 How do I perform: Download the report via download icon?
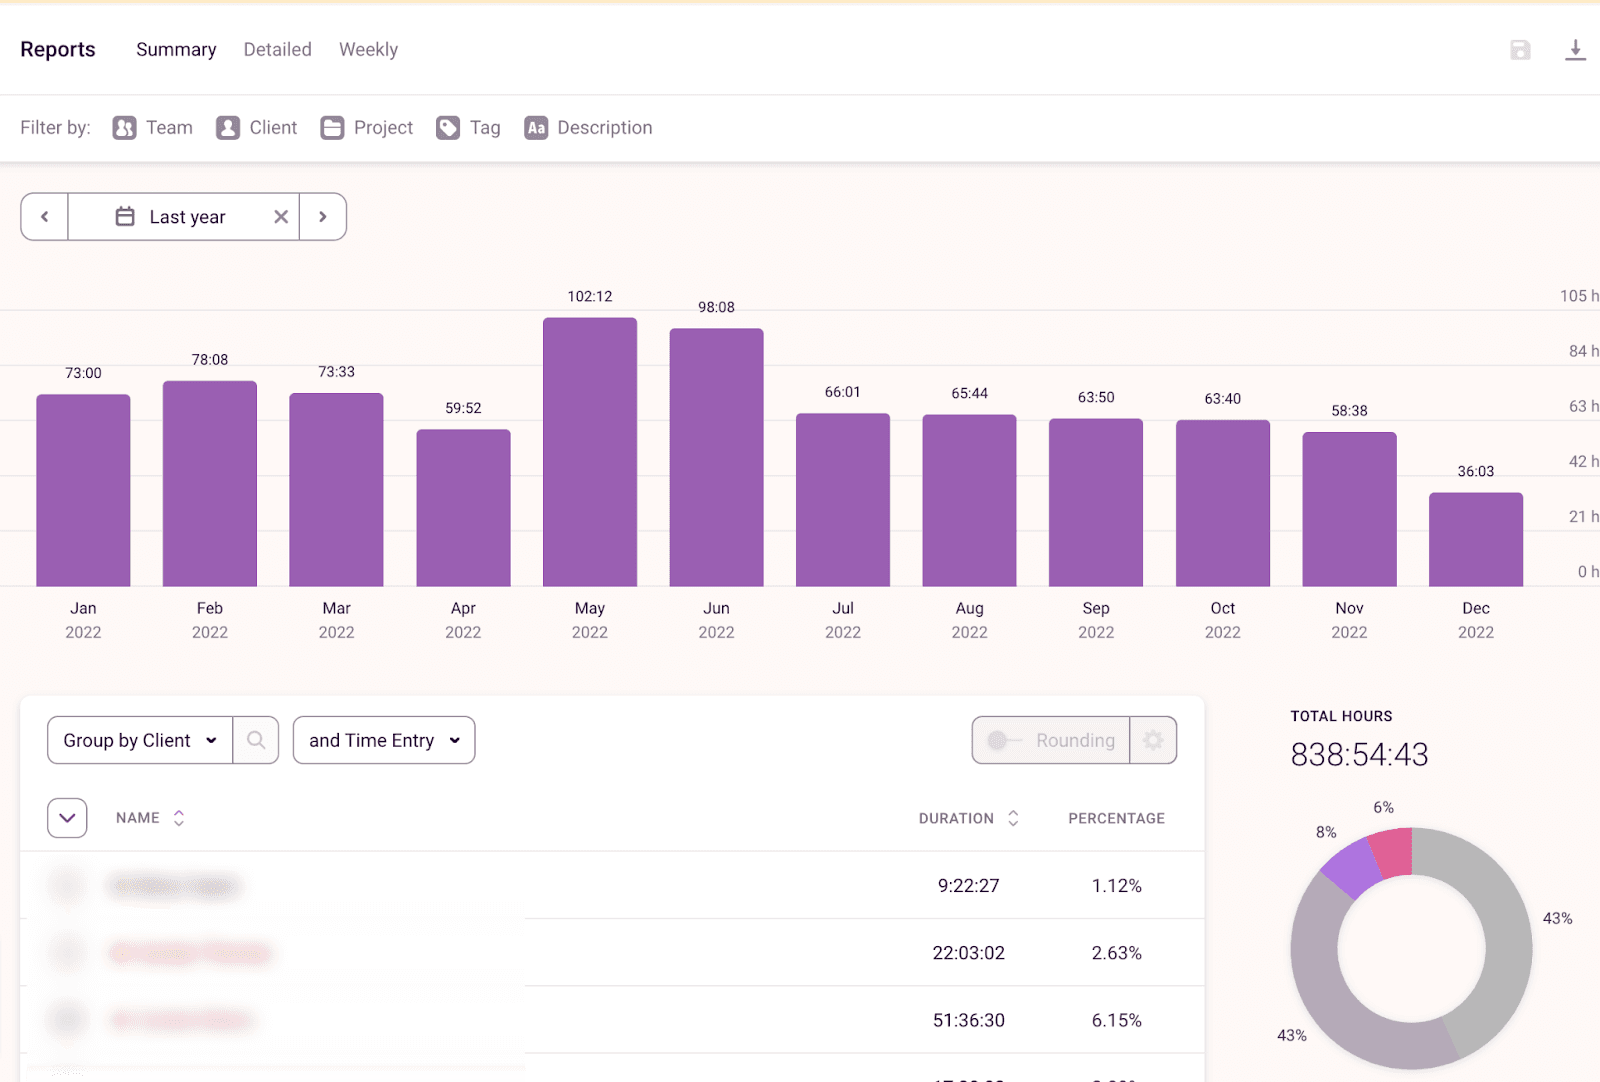1575,50
